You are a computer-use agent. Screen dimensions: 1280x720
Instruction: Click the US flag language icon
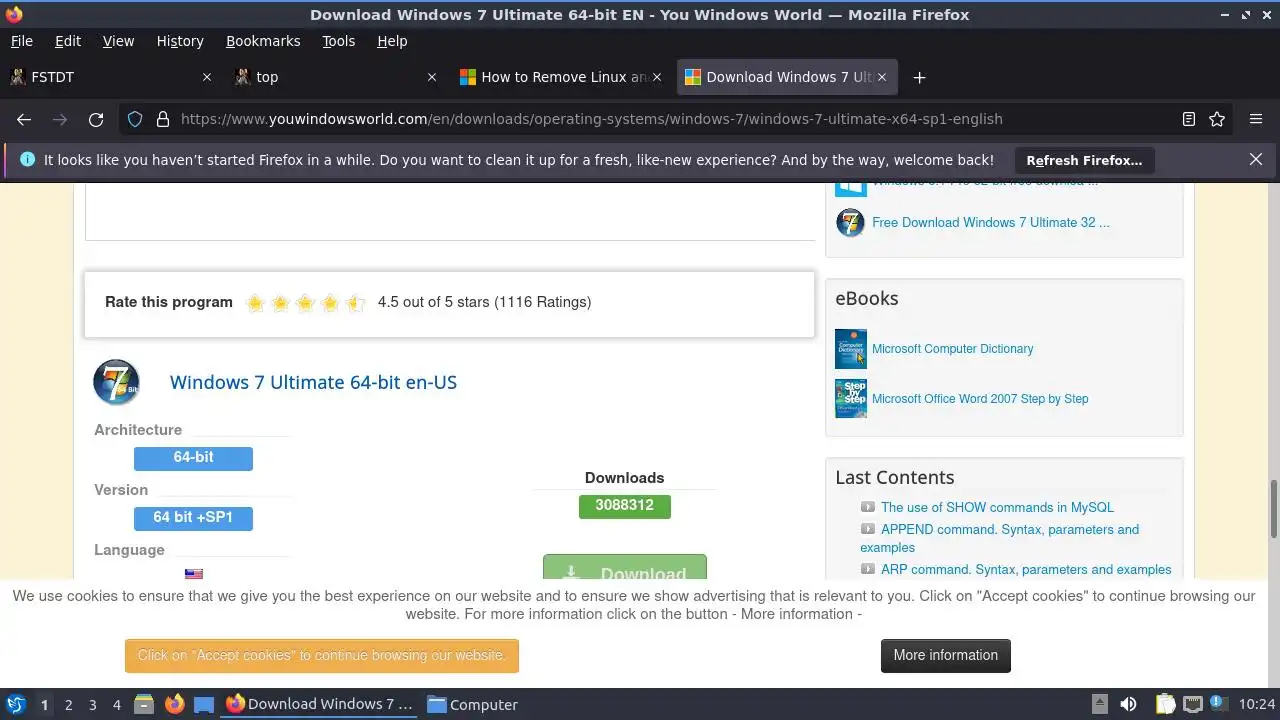[x=194, y=574]
